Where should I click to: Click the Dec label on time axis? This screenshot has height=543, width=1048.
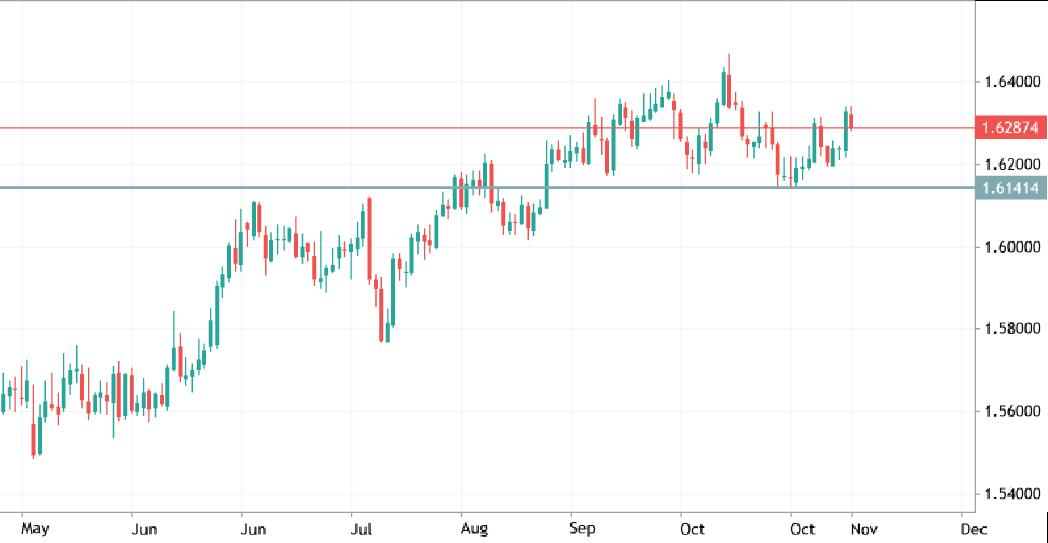tap(967, 527)
